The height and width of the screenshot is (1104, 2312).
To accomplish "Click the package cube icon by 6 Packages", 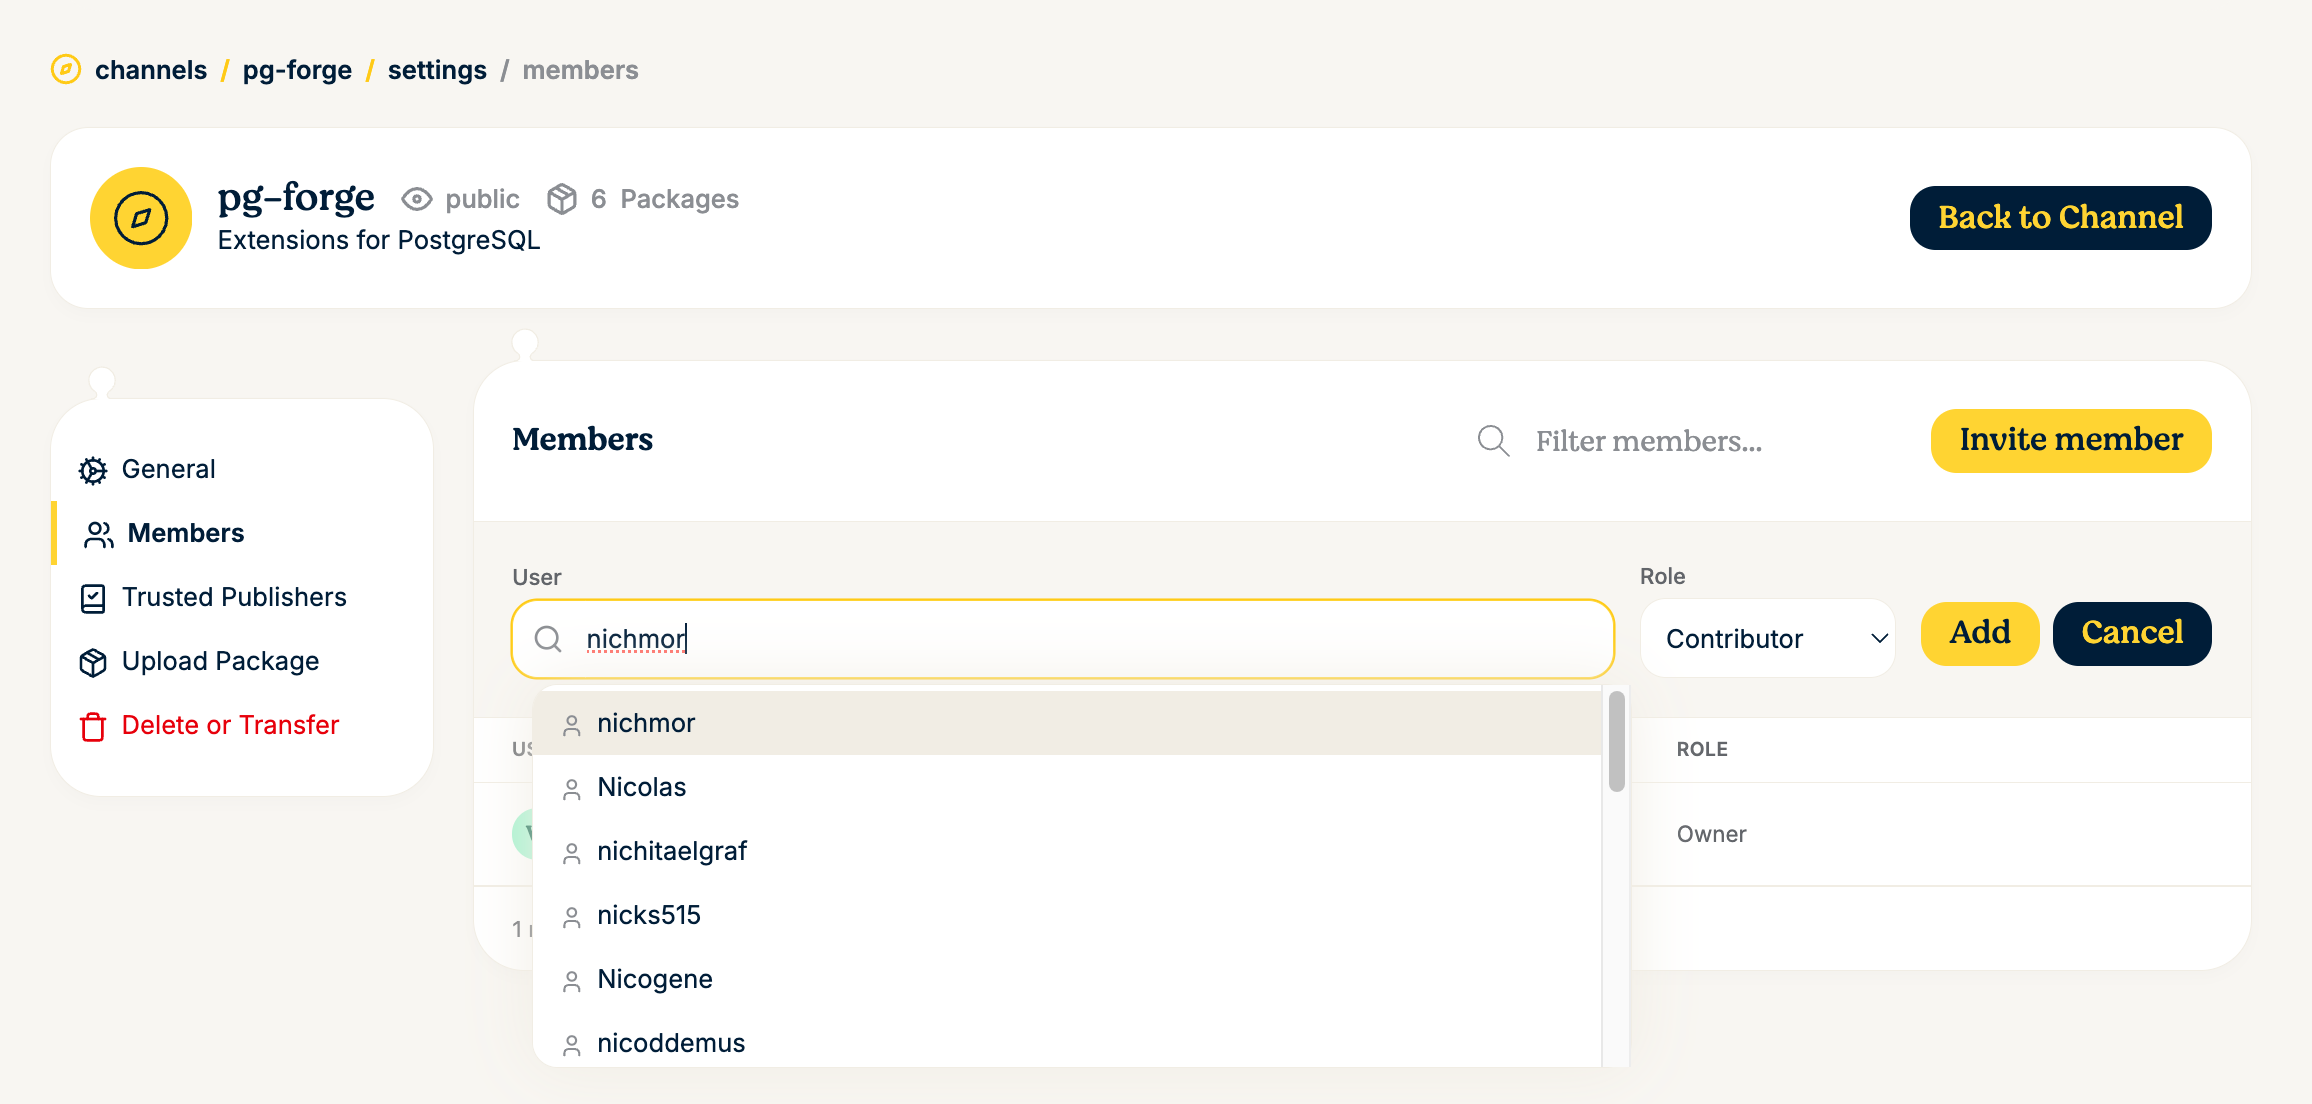I will click(562, 199).
